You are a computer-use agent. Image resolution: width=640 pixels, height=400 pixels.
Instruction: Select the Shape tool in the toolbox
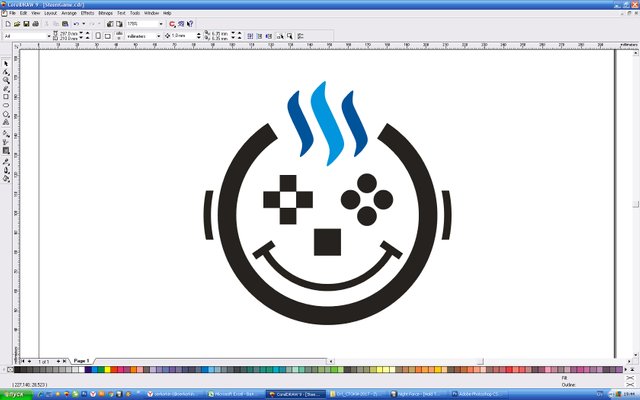click(x=6, y=72)
